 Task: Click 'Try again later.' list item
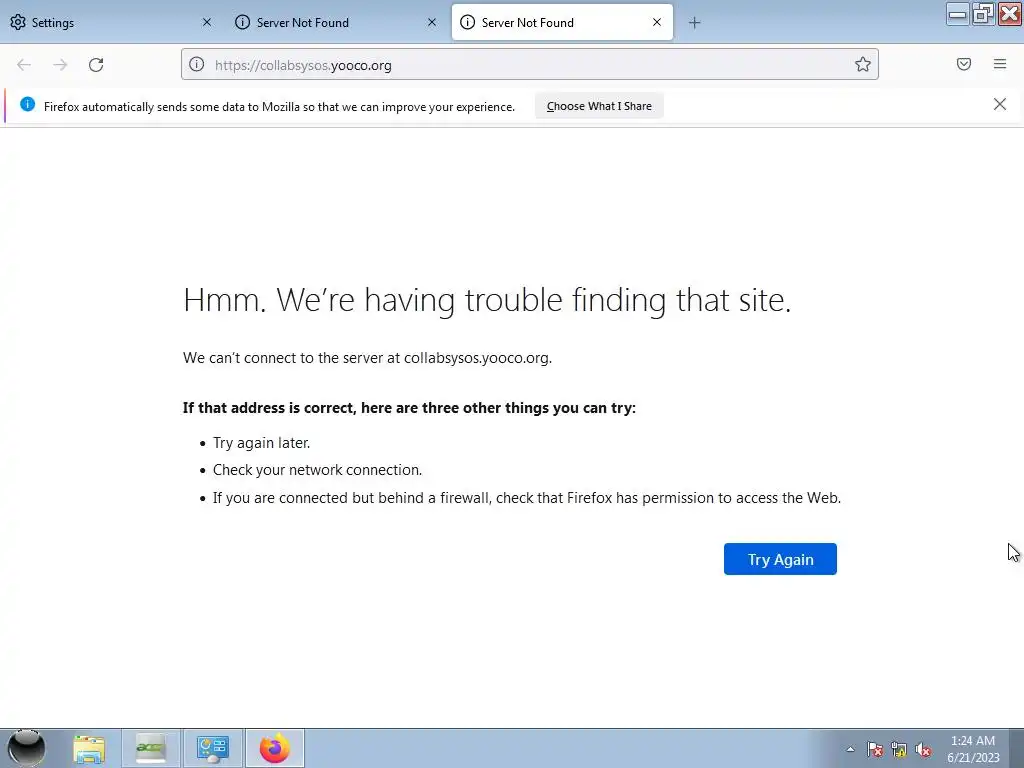pos(261,443)
